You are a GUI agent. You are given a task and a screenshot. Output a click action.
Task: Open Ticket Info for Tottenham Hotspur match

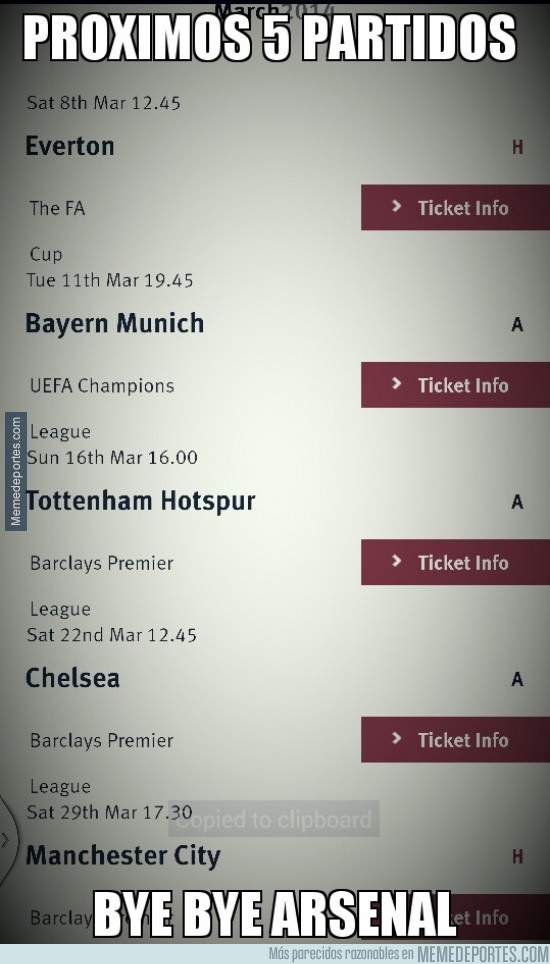click(455, 562)
